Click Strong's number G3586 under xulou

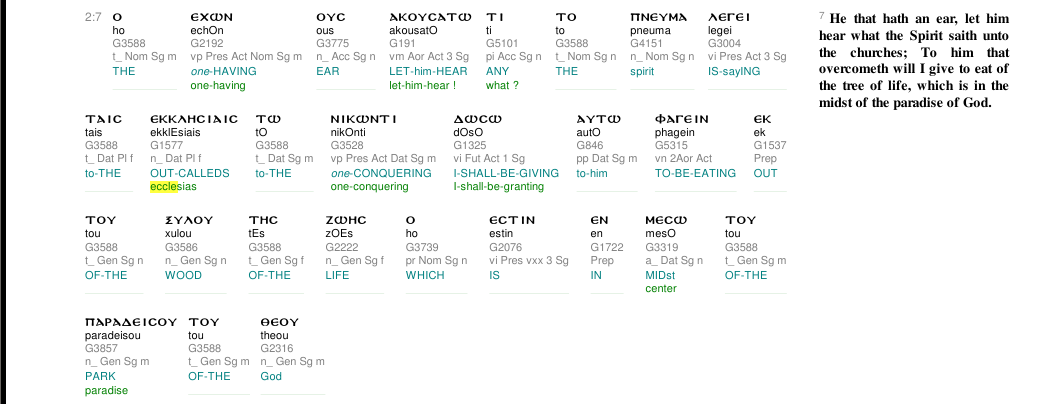(x=177, y=247)
